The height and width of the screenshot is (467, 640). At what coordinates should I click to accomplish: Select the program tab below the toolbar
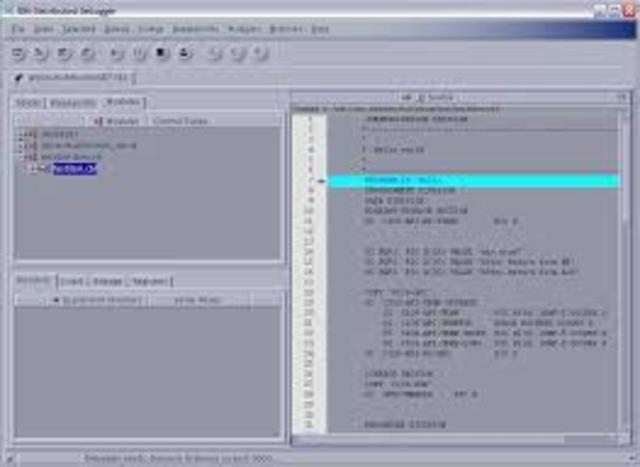pos(73,77)
